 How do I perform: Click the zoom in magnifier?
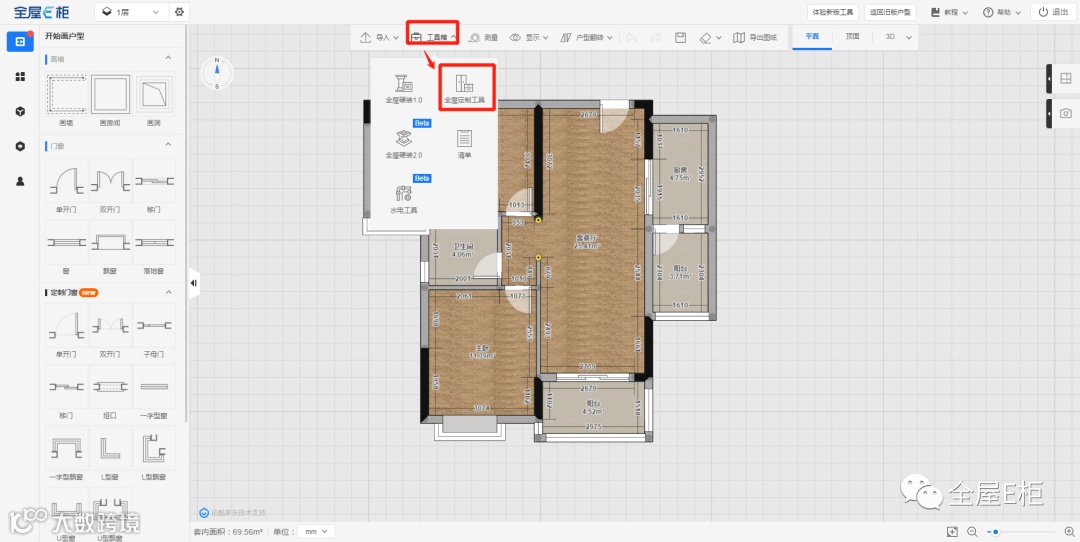pos(1069,532)
